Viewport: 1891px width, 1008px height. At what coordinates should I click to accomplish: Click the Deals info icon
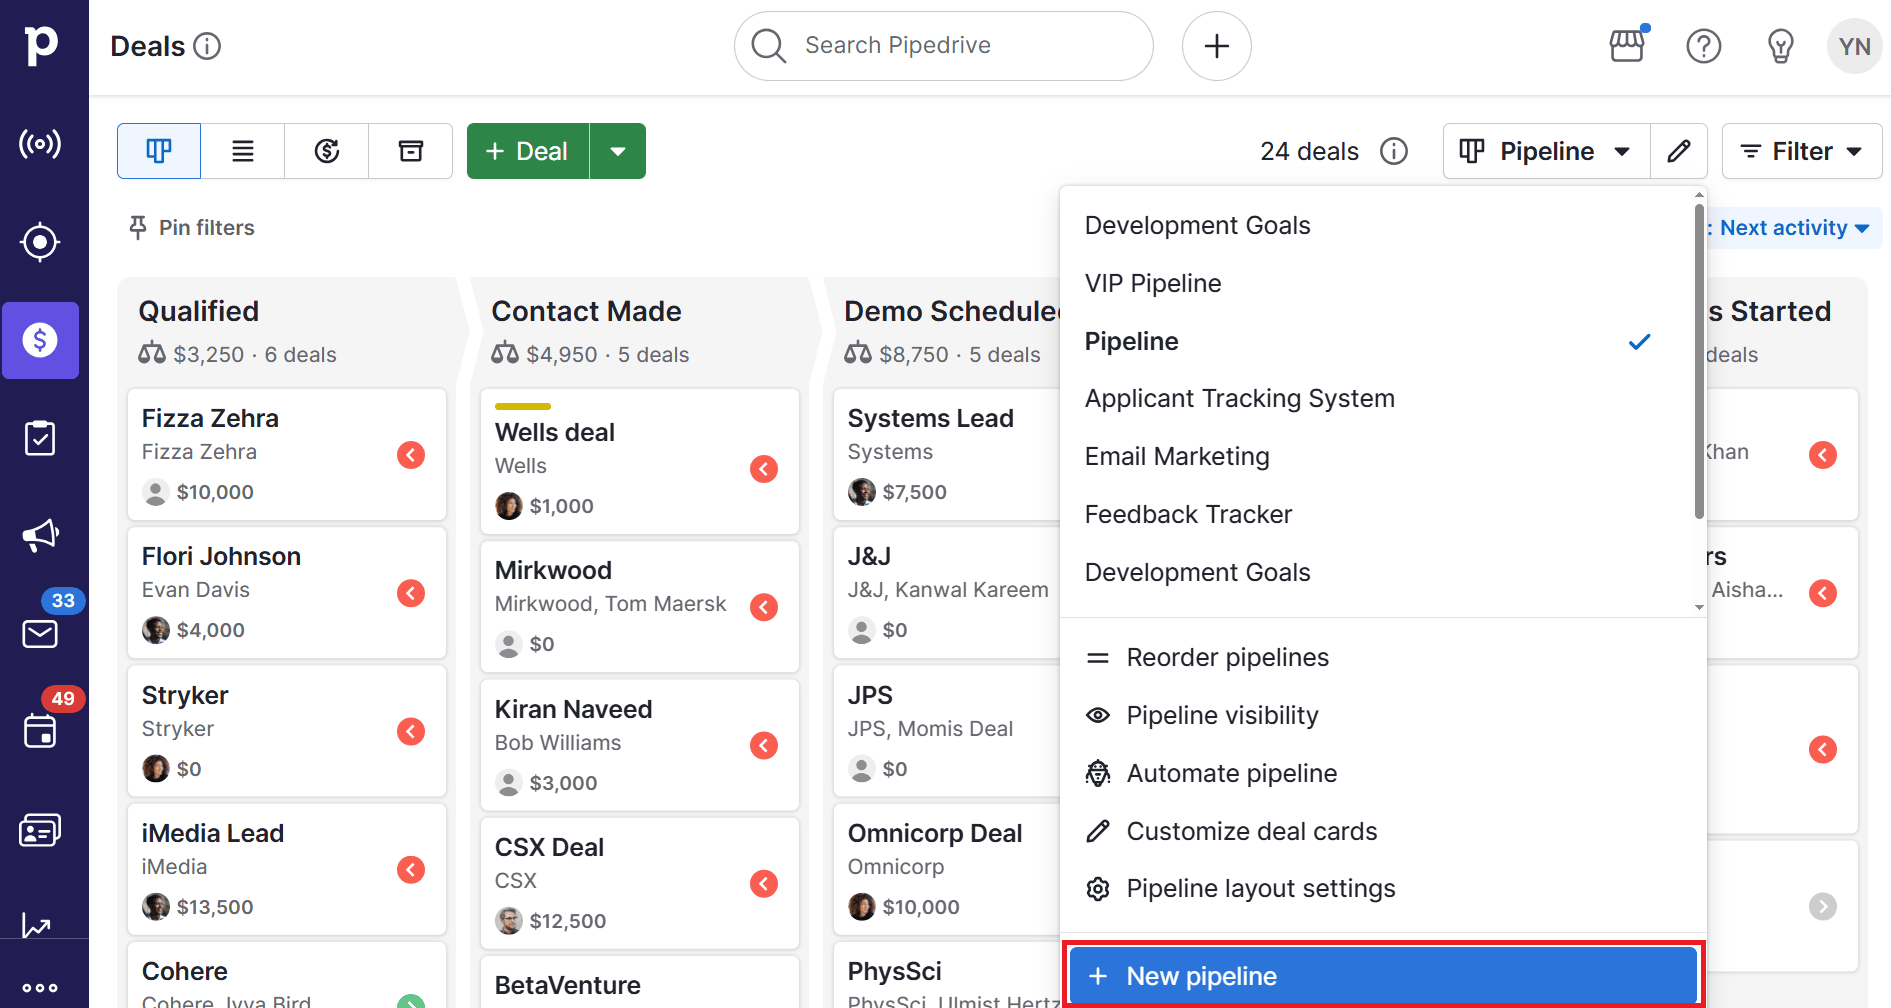207,46
